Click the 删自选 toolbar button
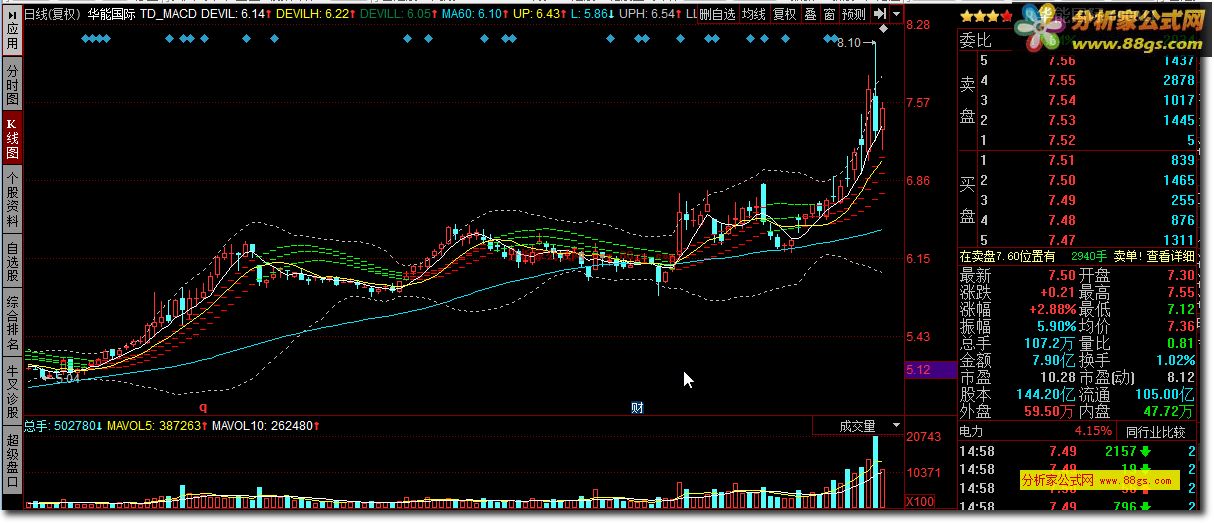Screen dimensions: 1214x523 pyautogui.click(x=717, y=15)
